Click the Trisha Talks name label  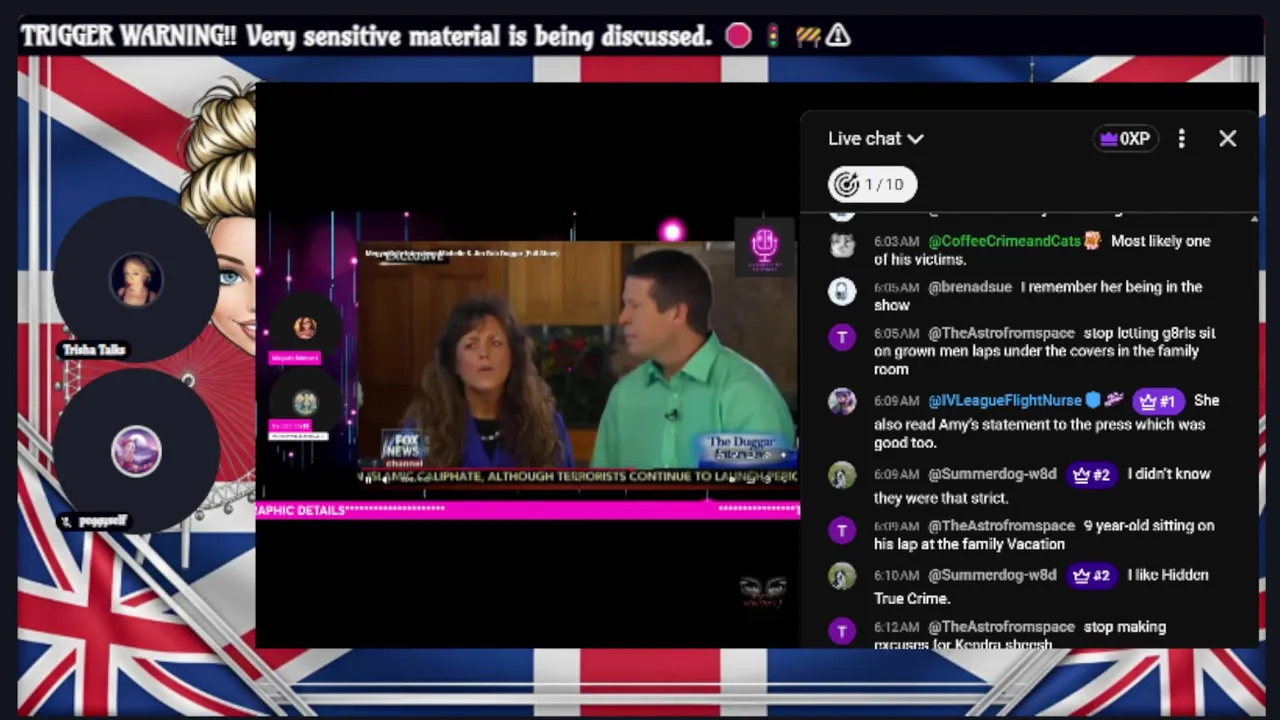94,350
